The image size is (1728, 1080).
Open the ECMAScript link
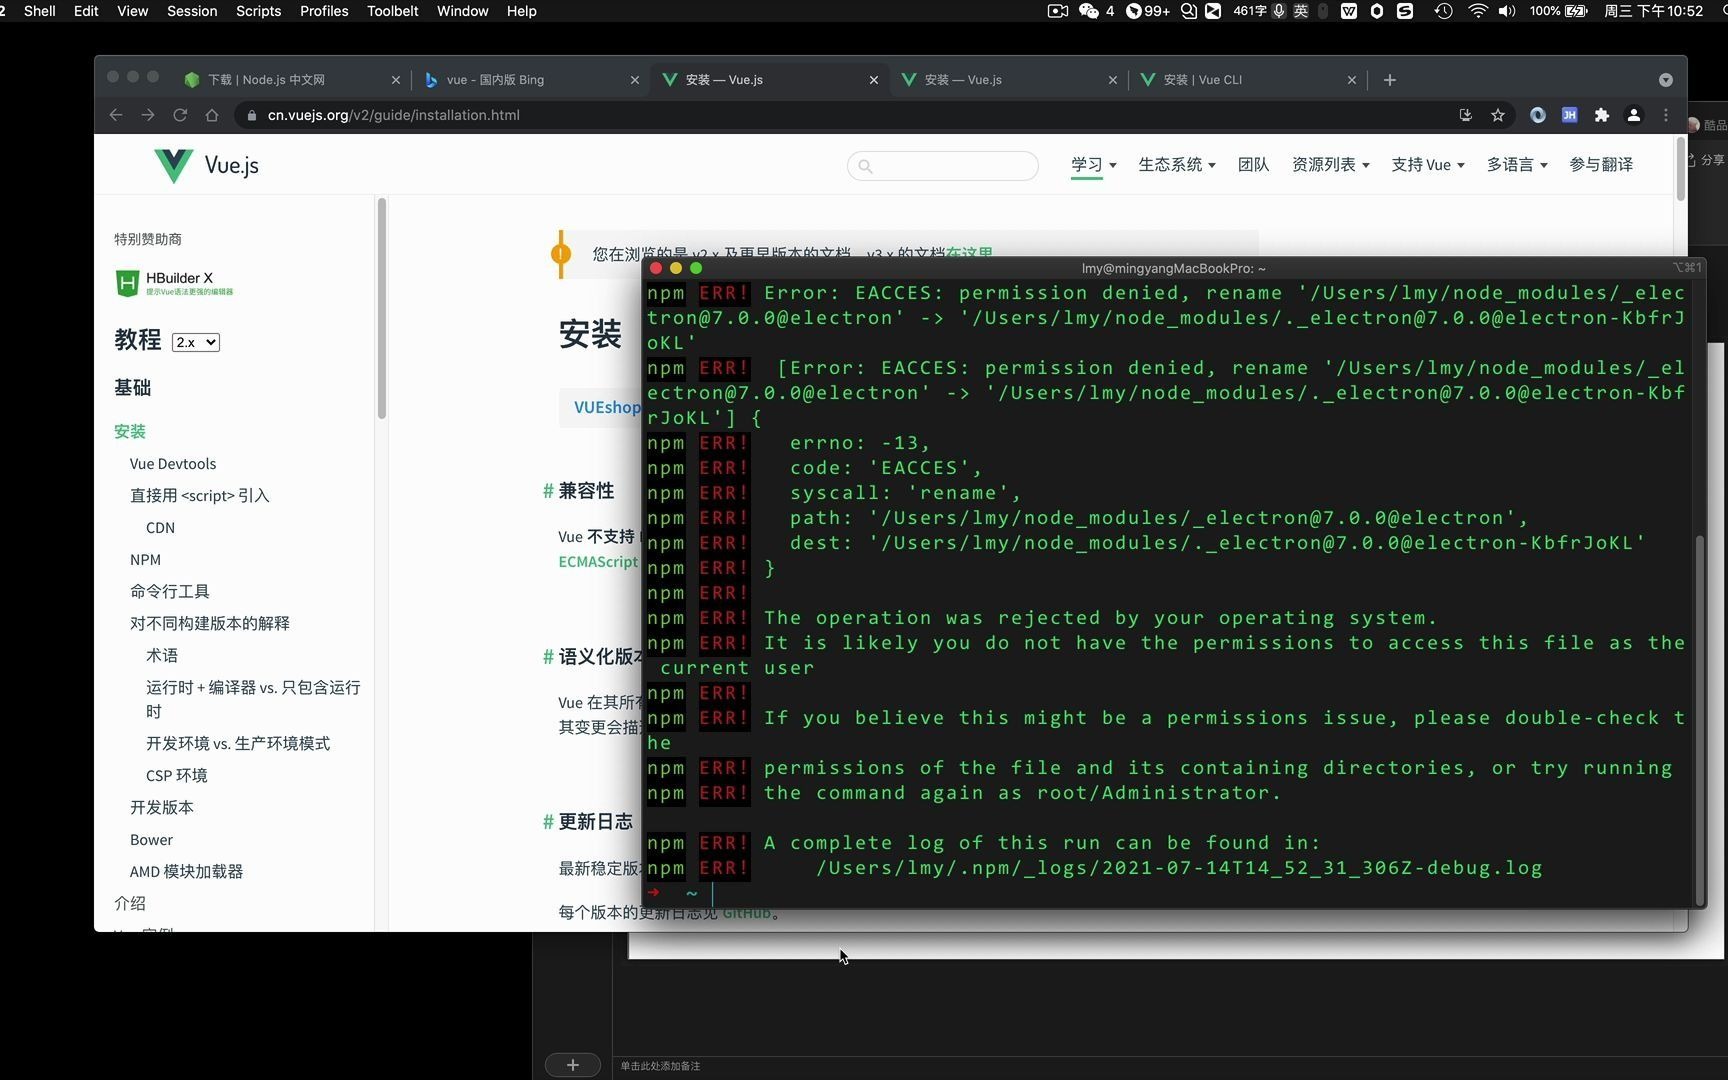[x=598, y=562]
